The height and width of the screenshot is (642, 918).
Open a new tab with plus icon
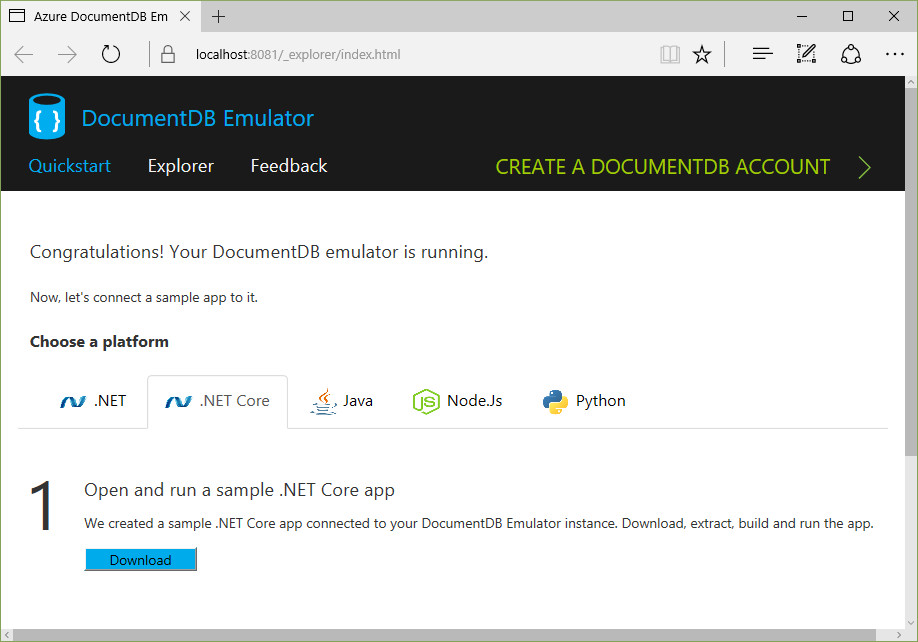(218, 16)
